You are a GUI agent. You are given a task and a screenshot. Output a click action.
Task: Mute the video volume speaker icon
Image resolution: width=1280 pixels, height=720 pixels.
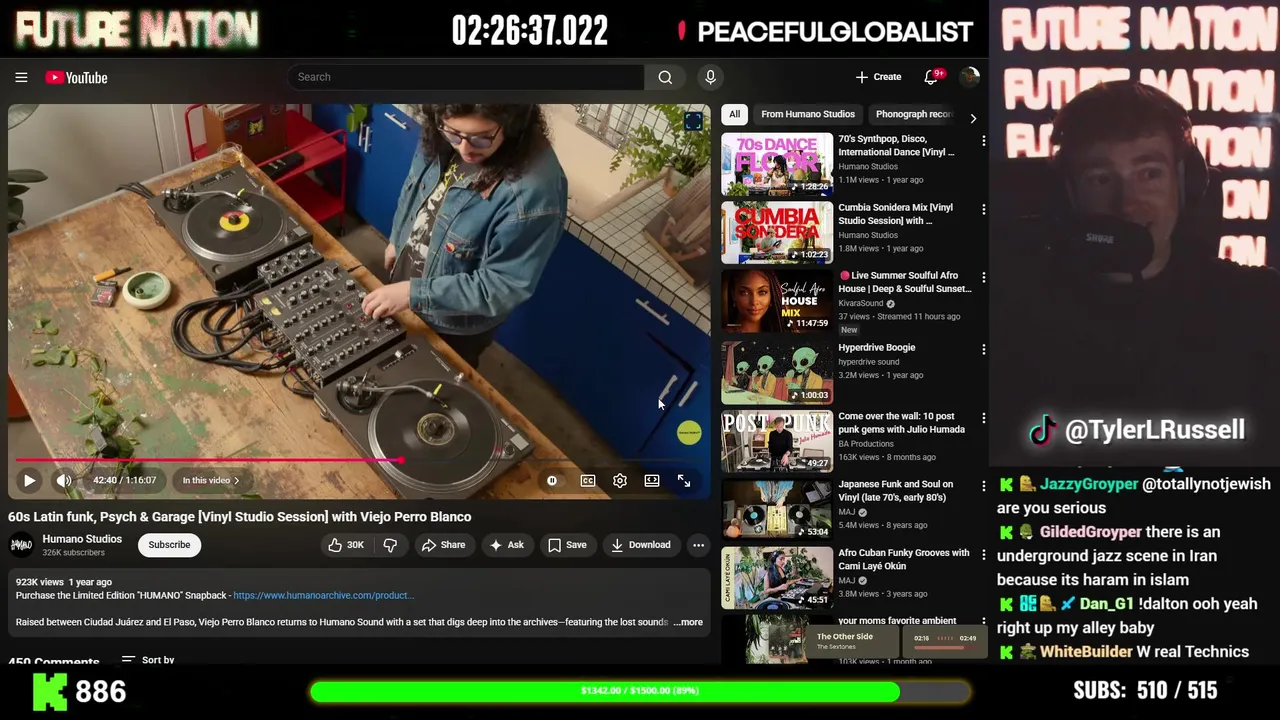pyautogui.click(x=64, y=481)
